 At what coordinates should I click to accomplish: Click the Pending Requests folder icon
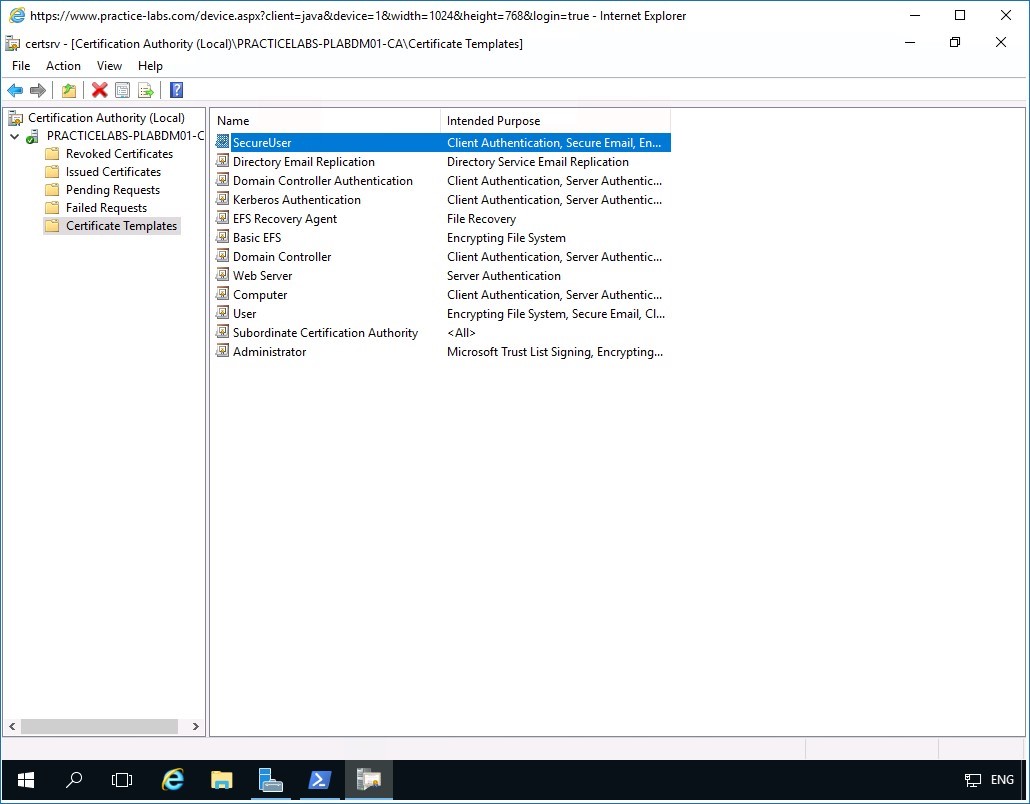[x=52, y=190]
